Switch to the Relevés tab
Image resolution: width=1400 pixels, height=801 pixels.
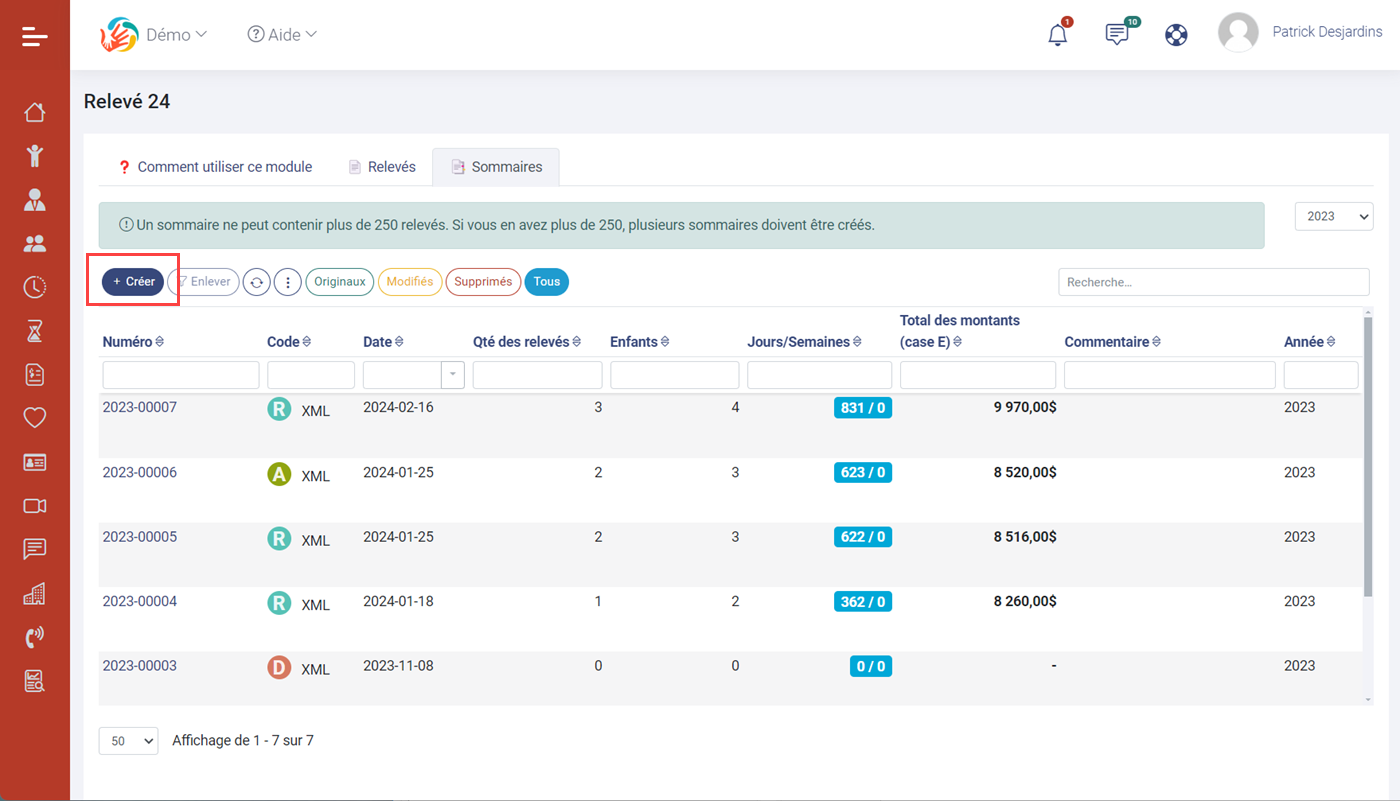click(x=382, y=167)
